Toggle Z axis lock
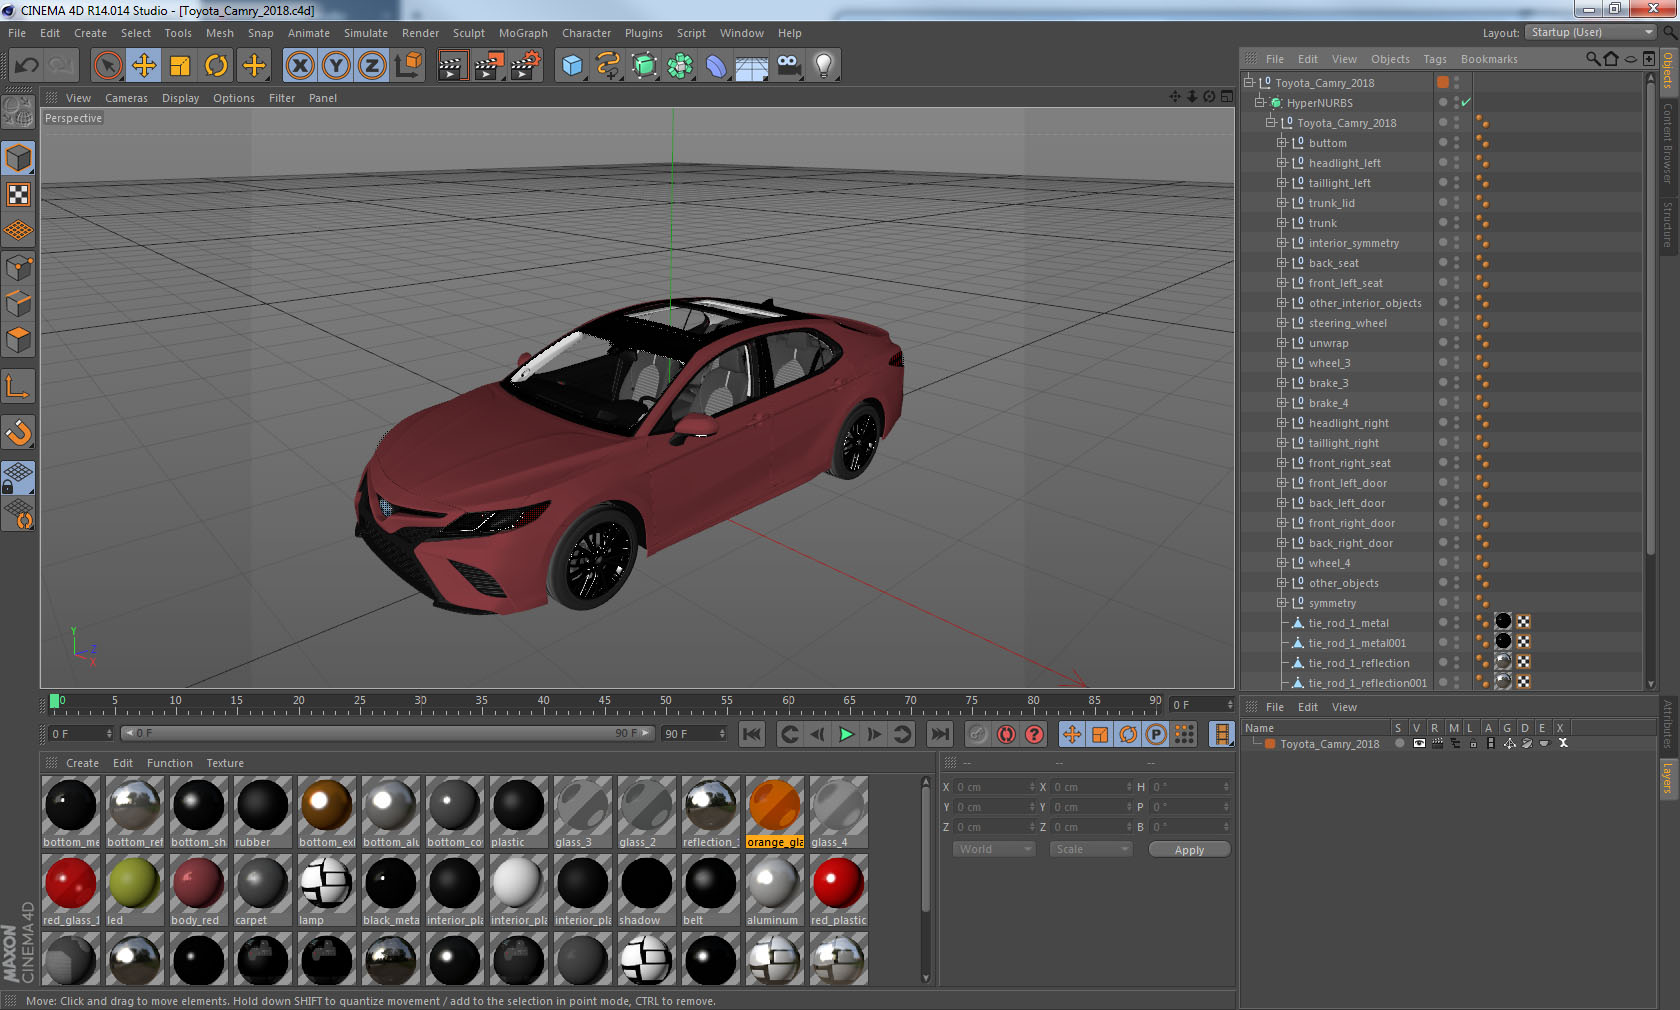1680x1010 pixels. click(371, 66)
